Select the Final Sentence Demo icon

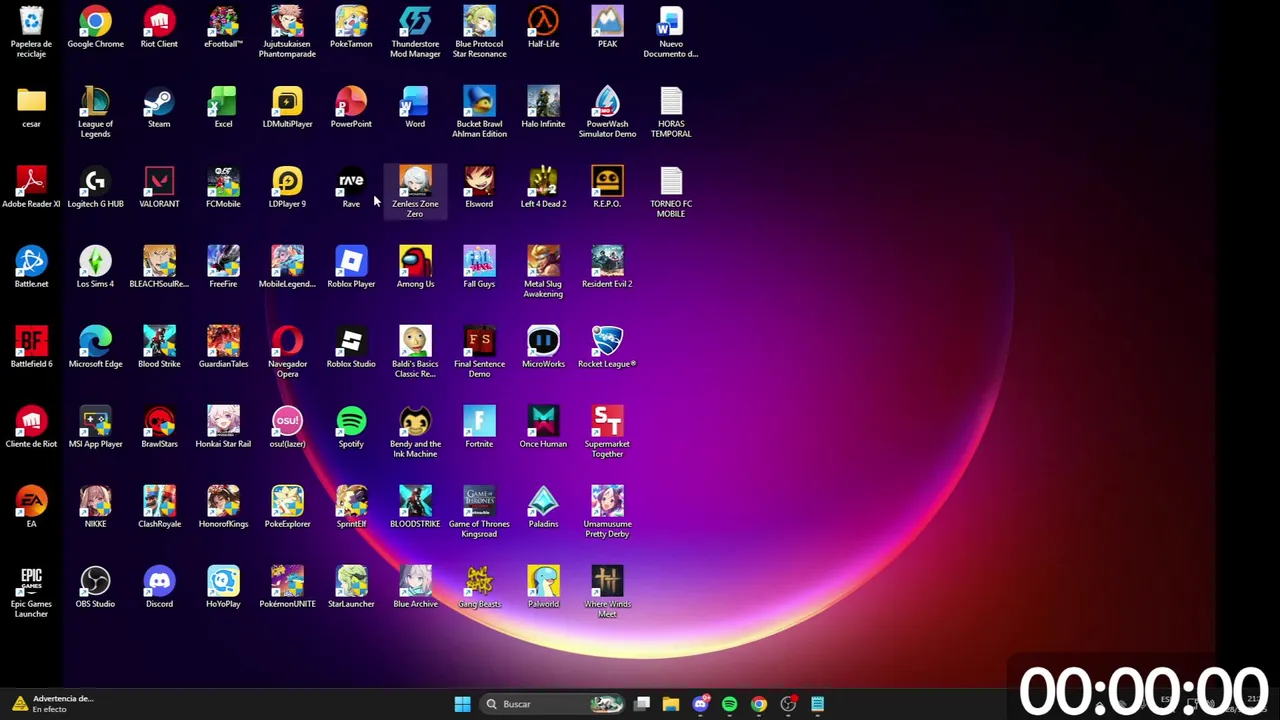coord(479,352)
